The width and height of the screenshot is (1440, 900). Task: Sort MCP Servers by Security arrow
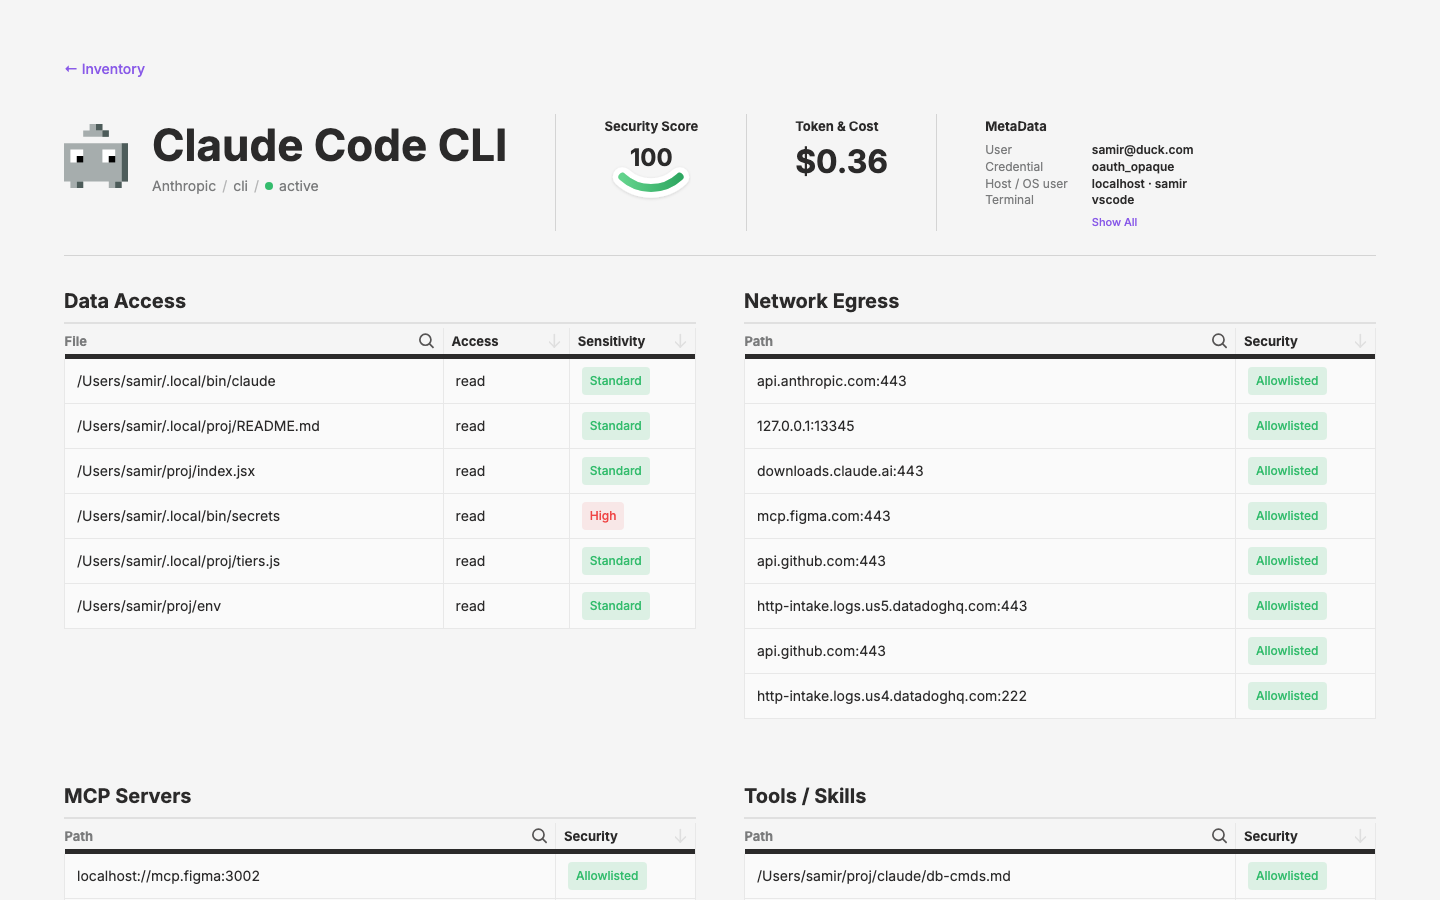pos(680,836)
